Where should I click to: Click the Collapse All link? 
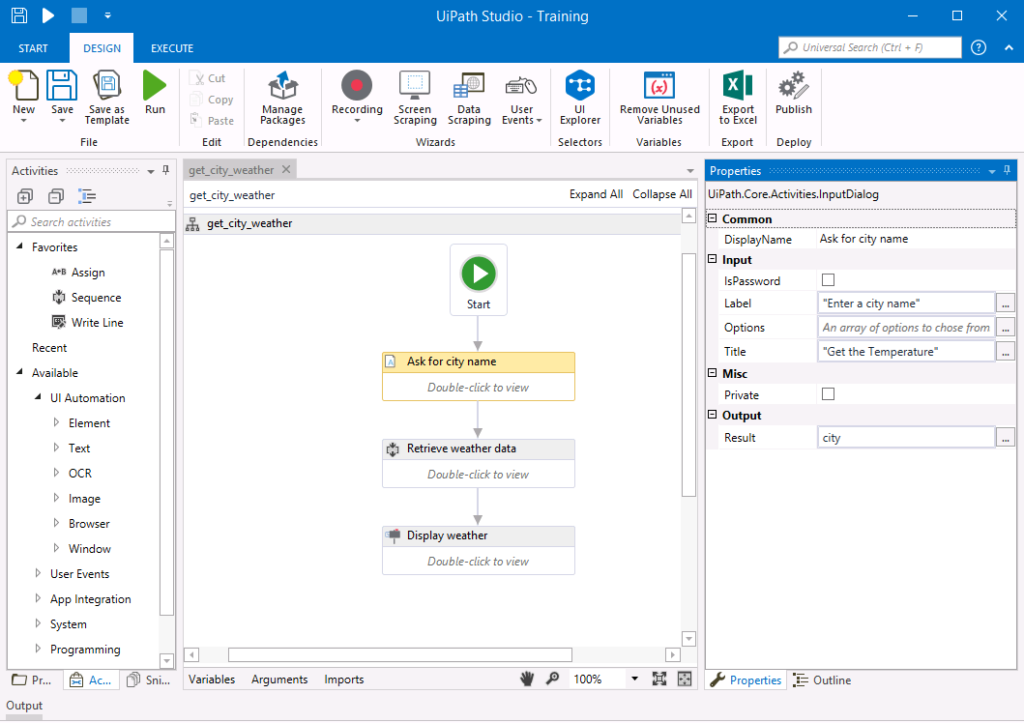pyautogui.click(x=662, y=193)
